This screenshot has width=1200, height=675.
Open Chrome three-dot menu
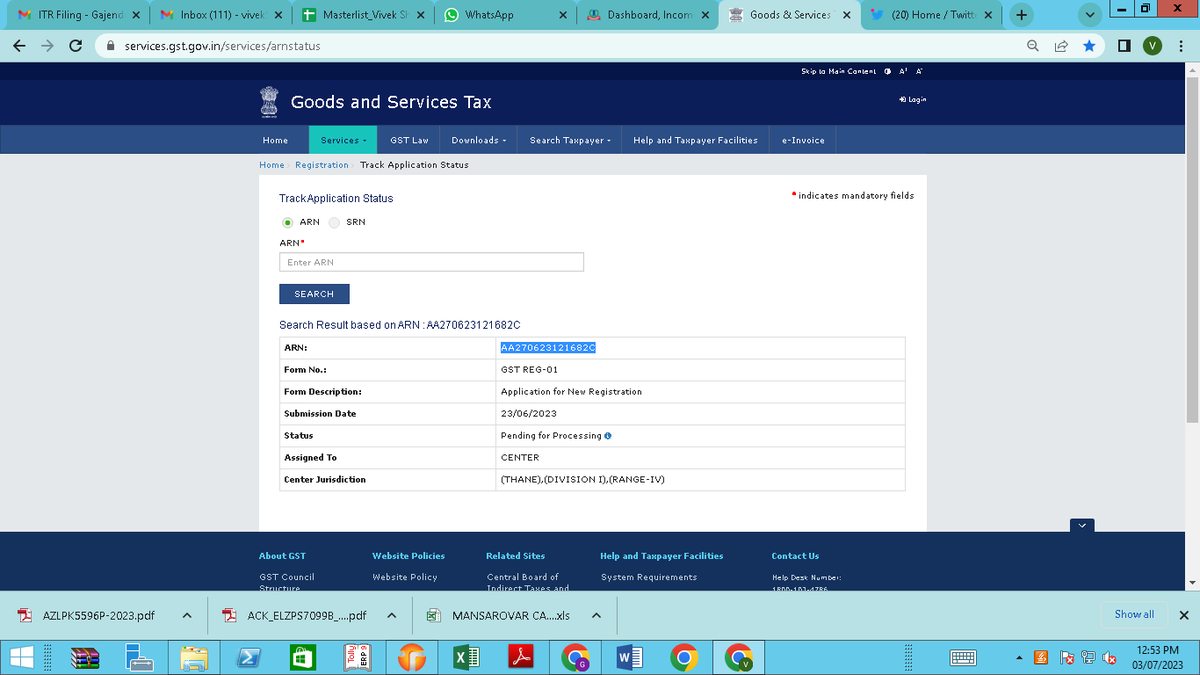click(x=1181, y=46)
